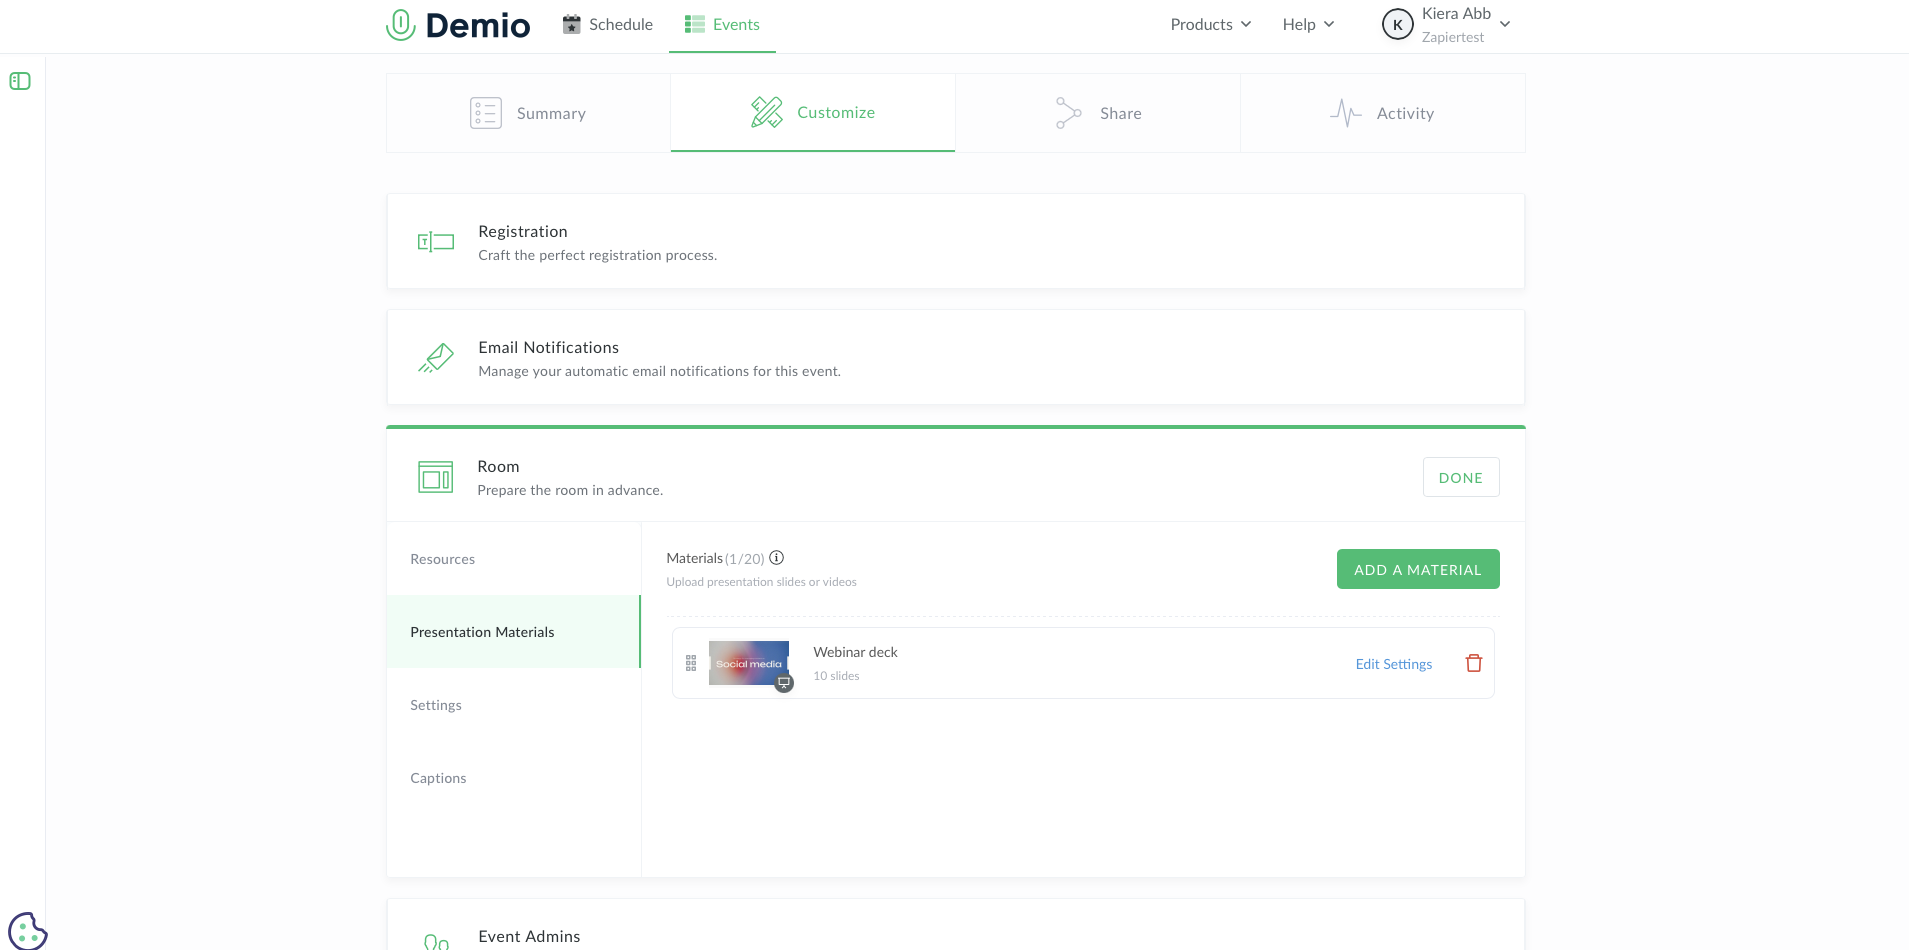Switch to the Customize tab
Viewport: 1909px width, 950px height.
813,113
